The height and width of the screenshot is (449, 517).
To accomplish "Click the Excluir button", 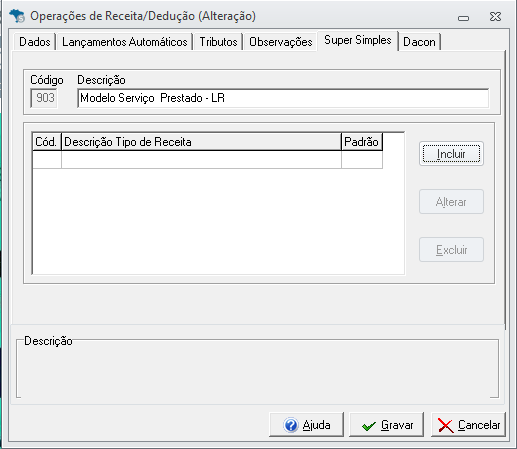I will click(x=451, y=250).
